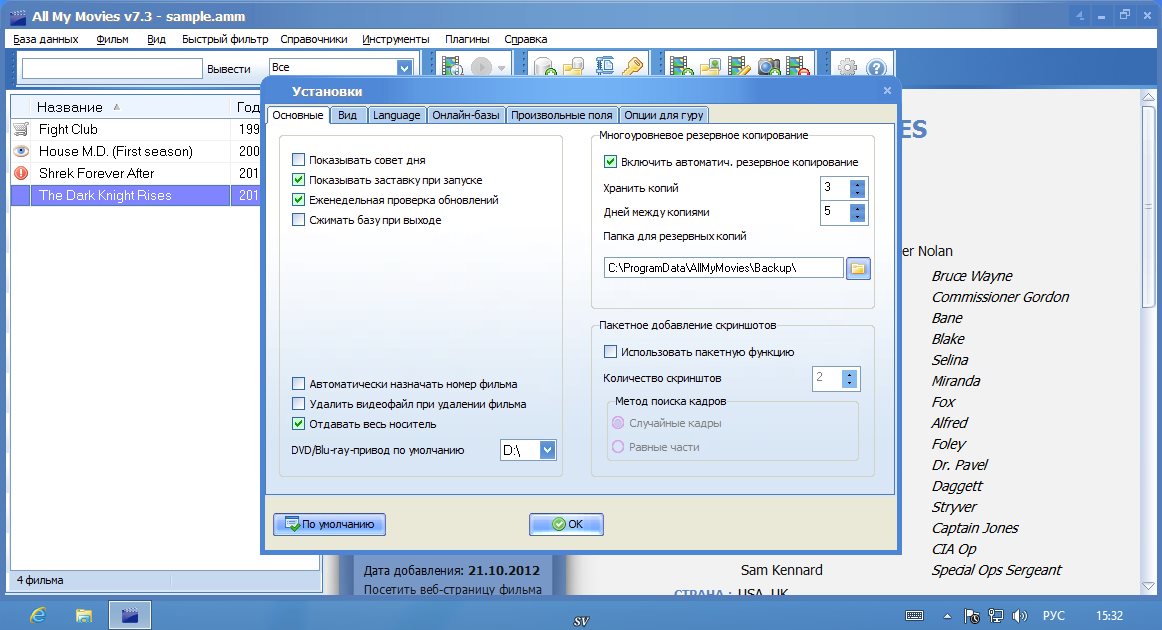This screenshot has height=630, width=1162.
Task: Click the edit movie pencil icon
Action: (x=739, y=67)
